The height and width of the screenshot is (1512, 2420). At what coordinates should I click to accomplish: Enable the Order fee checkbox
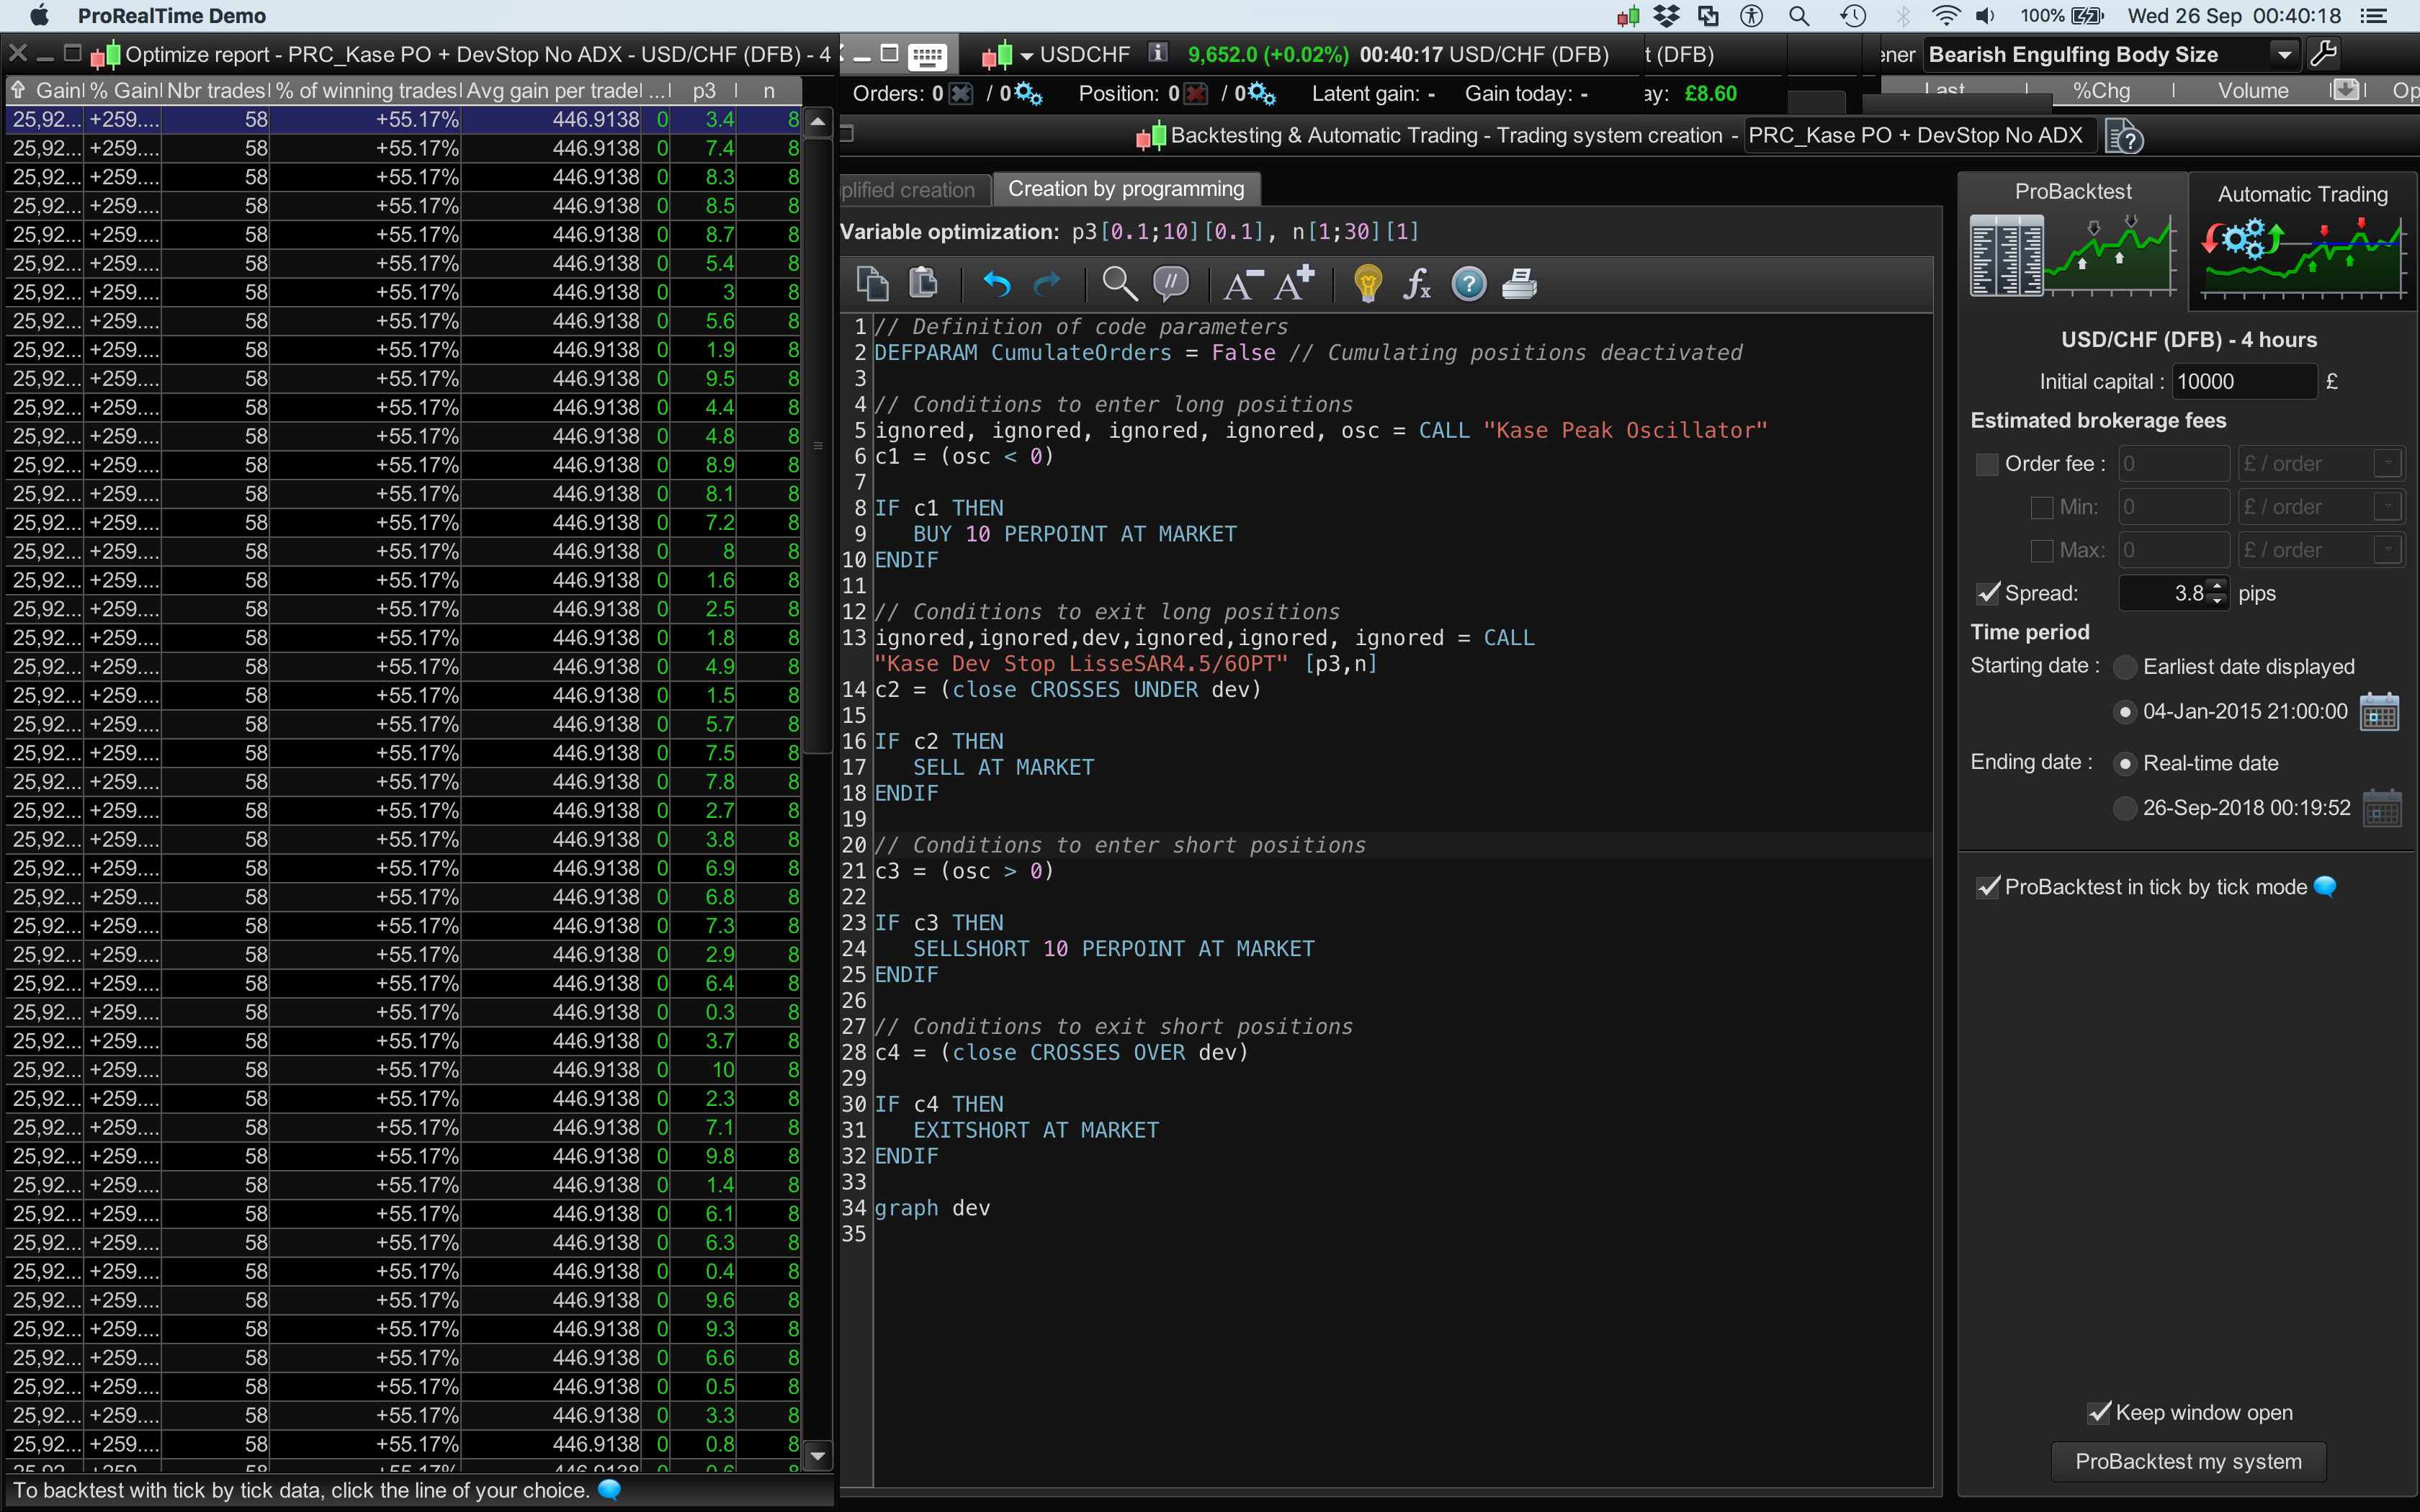(1987, 464)
